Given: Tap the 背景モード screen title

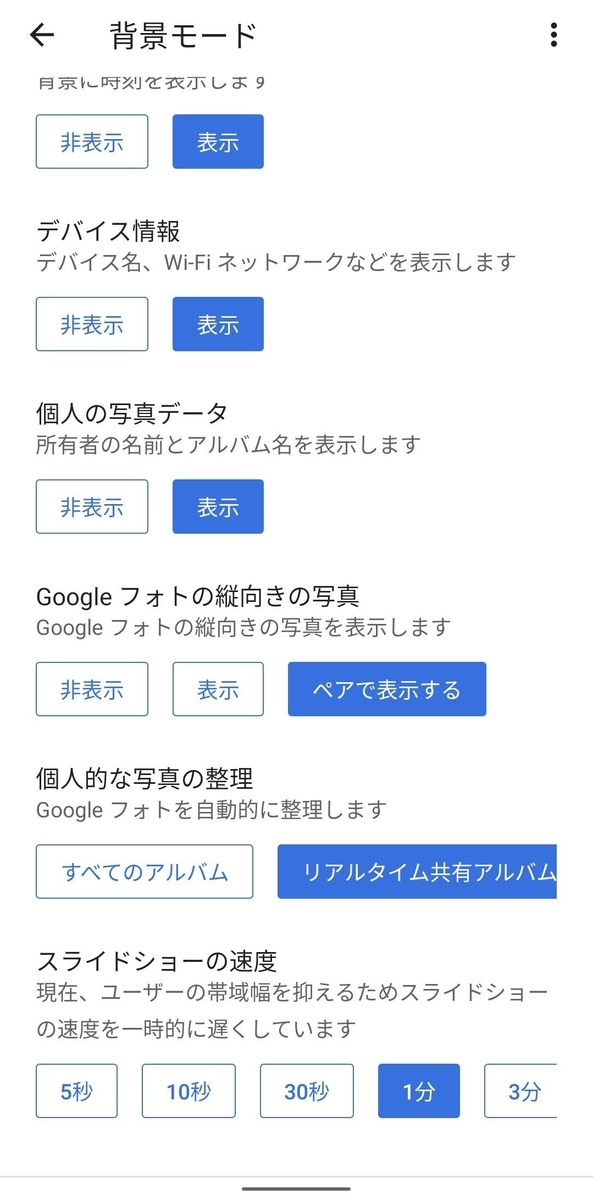Looking at the screenshot, I should (x=182, y=33).
